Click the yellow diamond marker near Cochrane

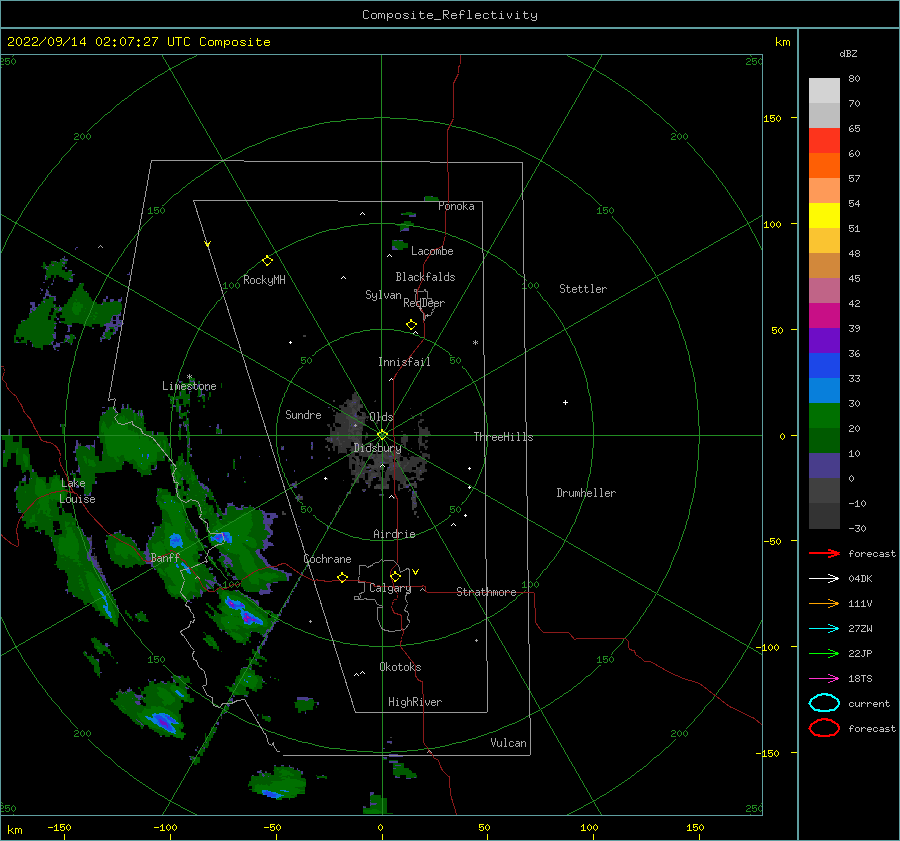pyautogui.click(x=342, y=577)
